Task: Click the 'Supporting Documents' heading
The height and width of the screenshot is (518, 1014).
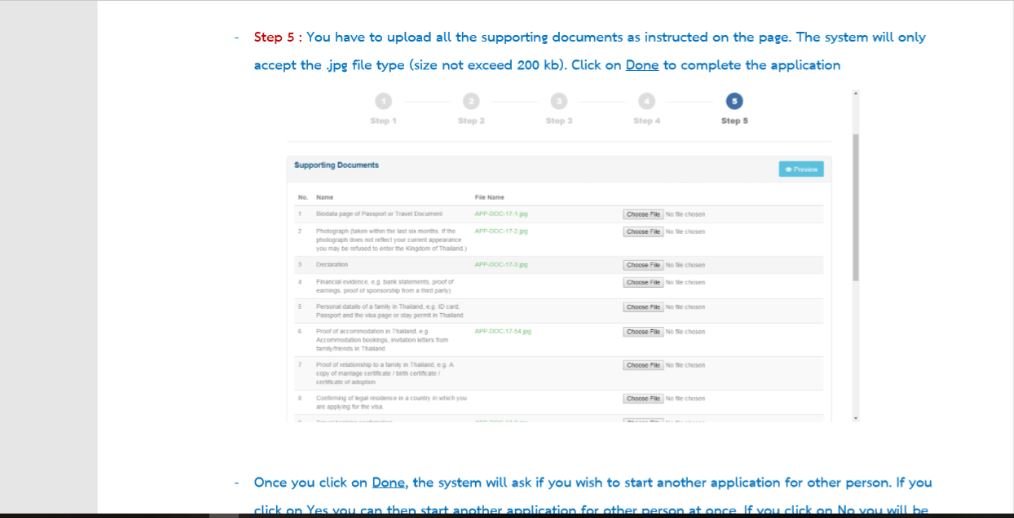Action: (x=336, y=166)
